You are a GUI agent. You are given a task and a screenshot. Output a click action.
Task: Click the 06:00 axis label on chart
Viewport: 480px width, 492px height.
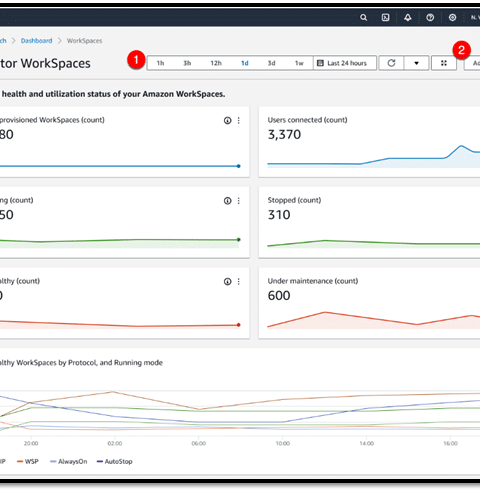click(199, 443)
